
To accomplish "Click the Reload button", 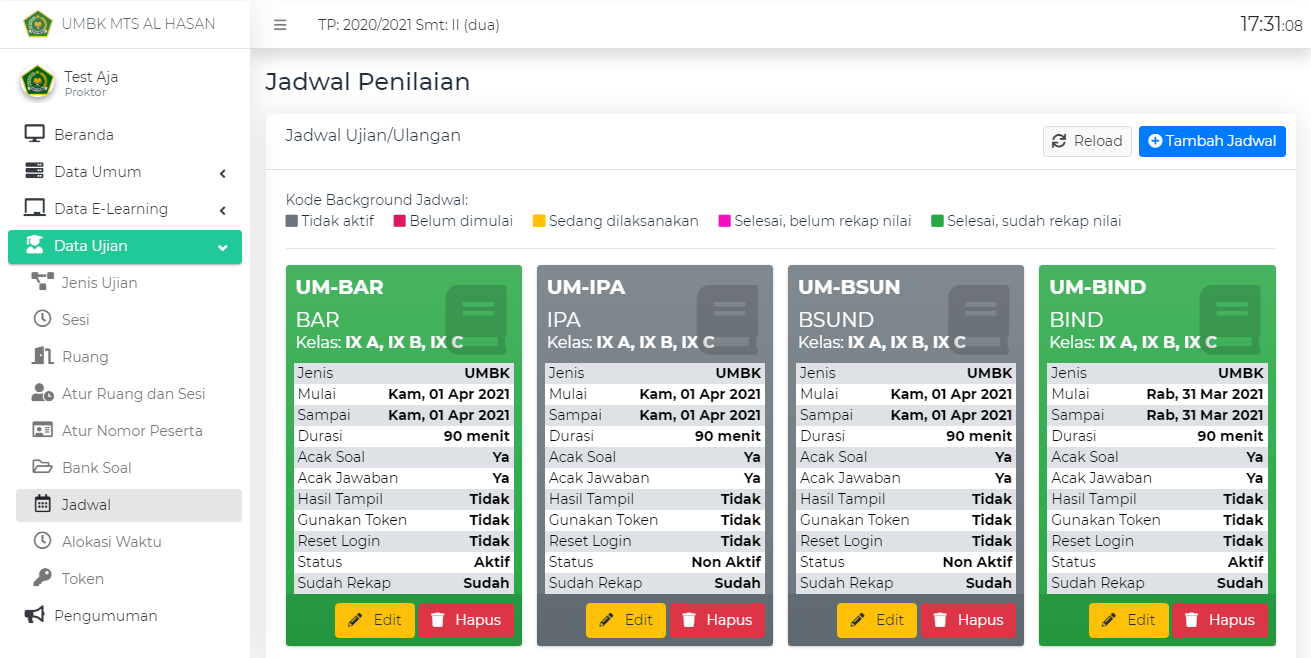I will click(1086, 141).
